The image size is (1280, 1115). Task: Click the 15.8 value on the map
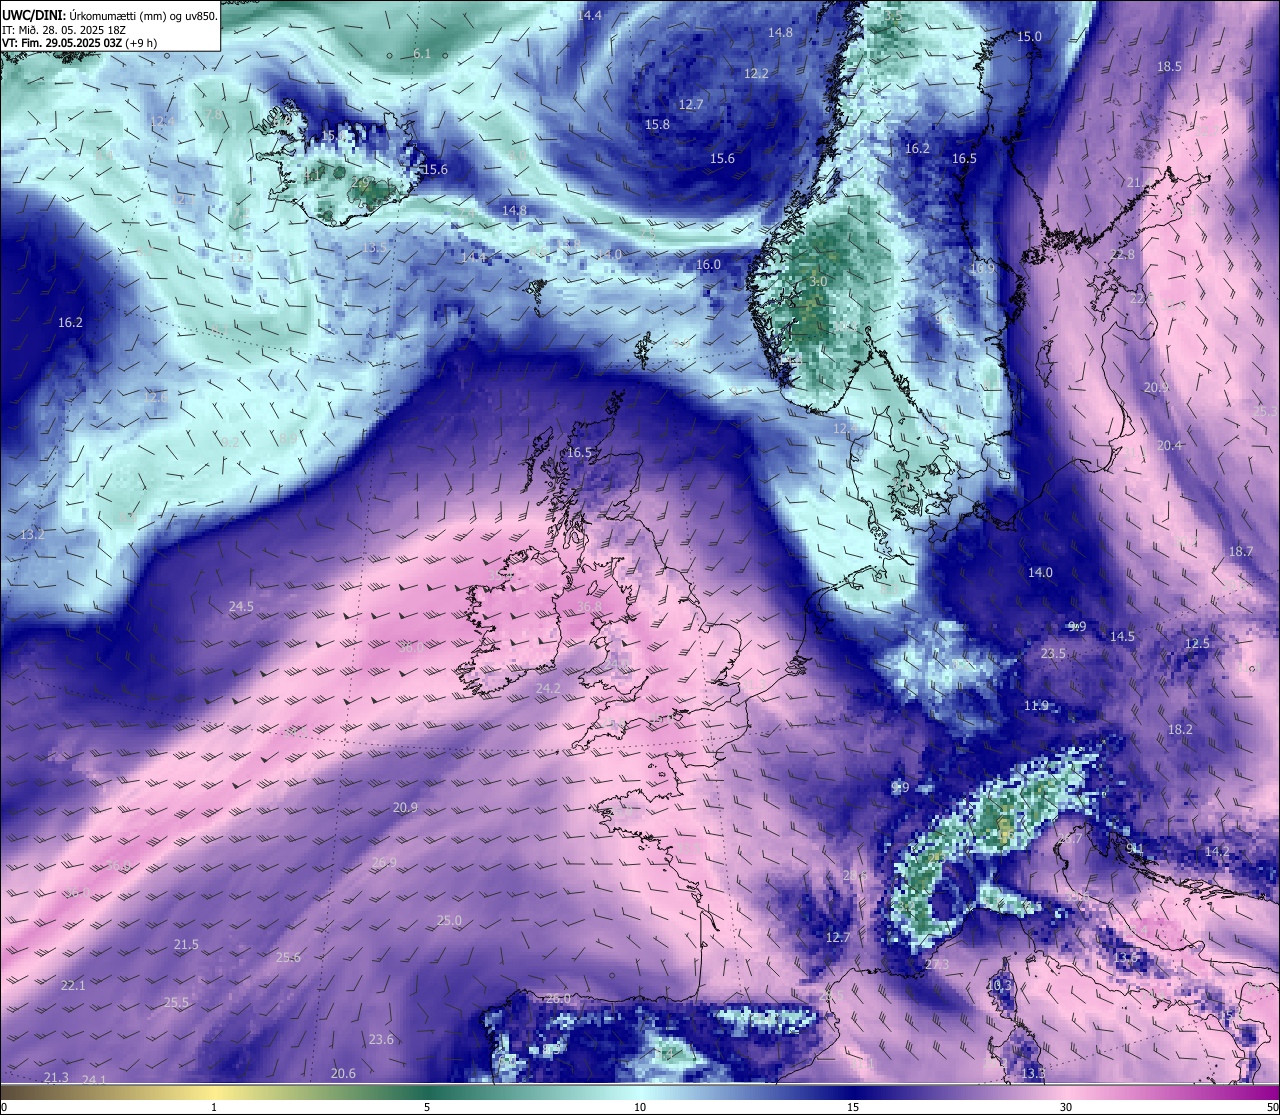coord(657,124)
